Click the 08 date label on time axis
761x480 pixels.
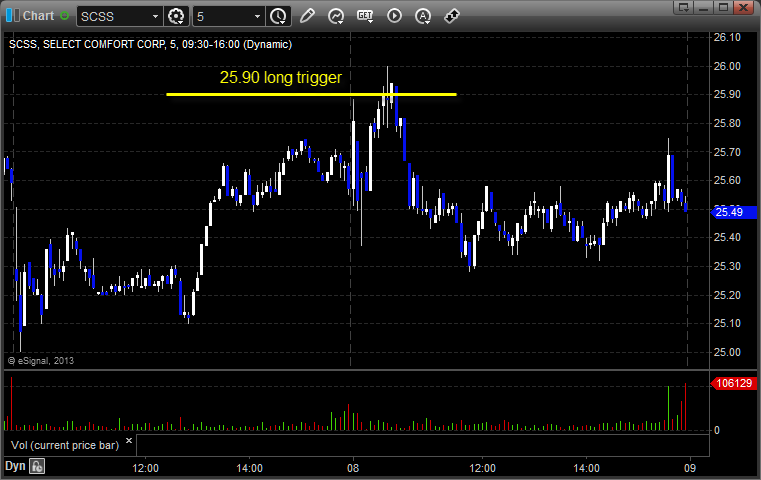pyautogui.click(x=353, y=468)
